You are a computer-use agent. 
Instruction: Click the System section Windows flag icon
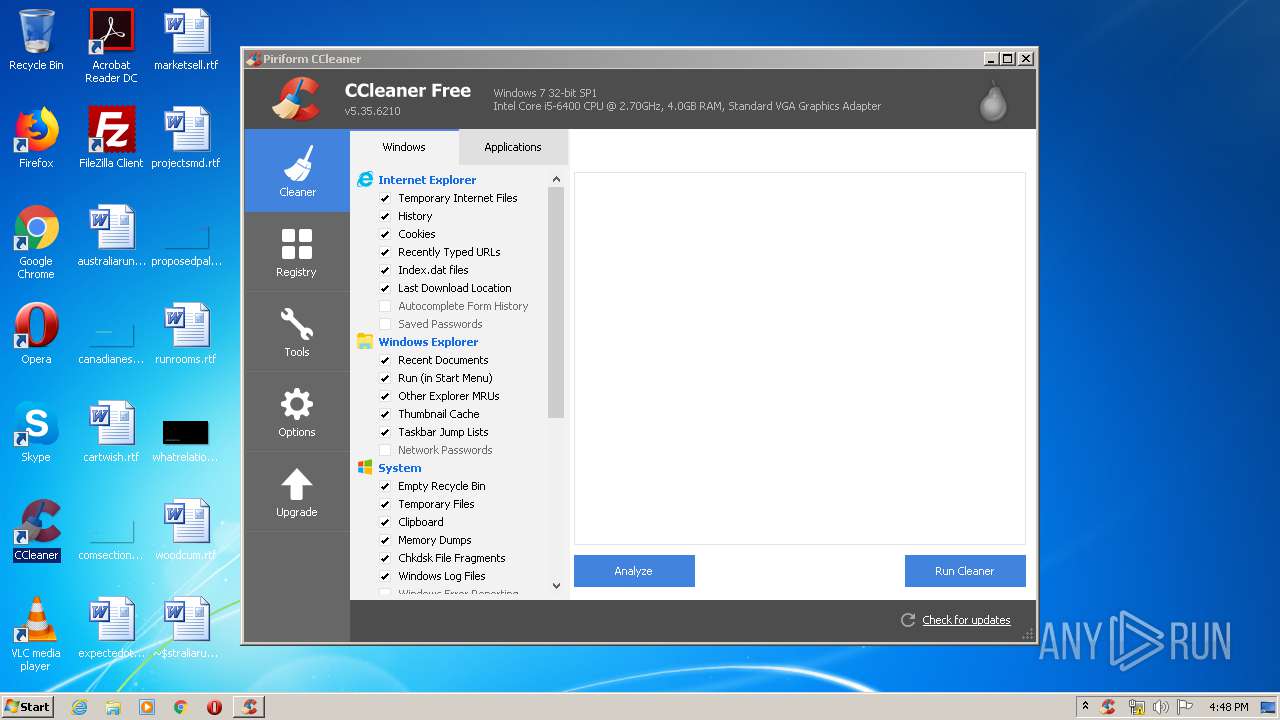[x=365, y=468]
